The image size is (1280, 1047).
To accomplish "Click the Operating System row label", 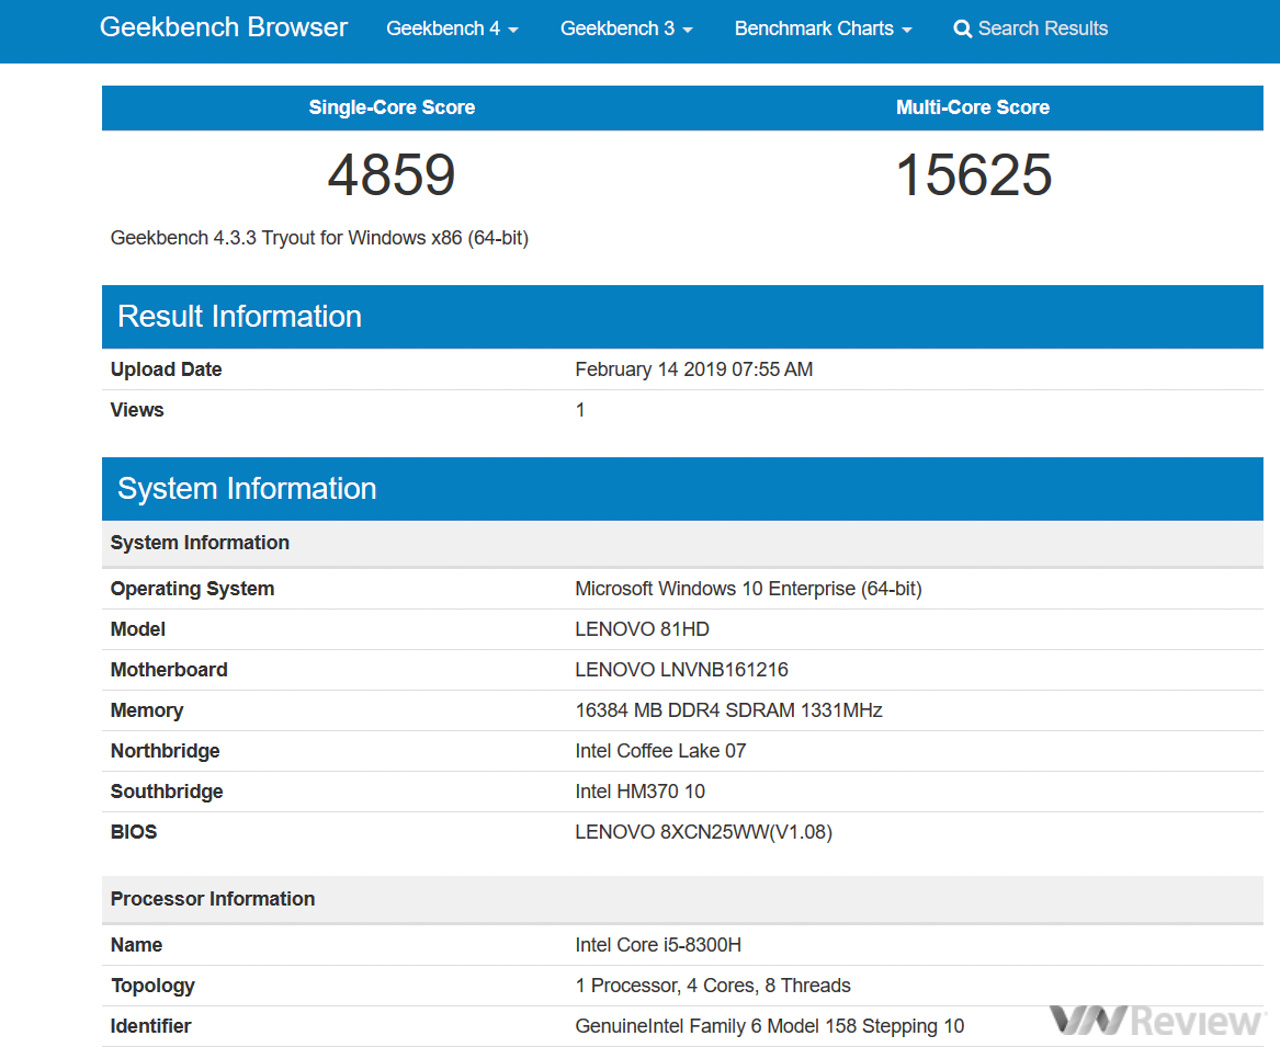I will click(192, 589).
